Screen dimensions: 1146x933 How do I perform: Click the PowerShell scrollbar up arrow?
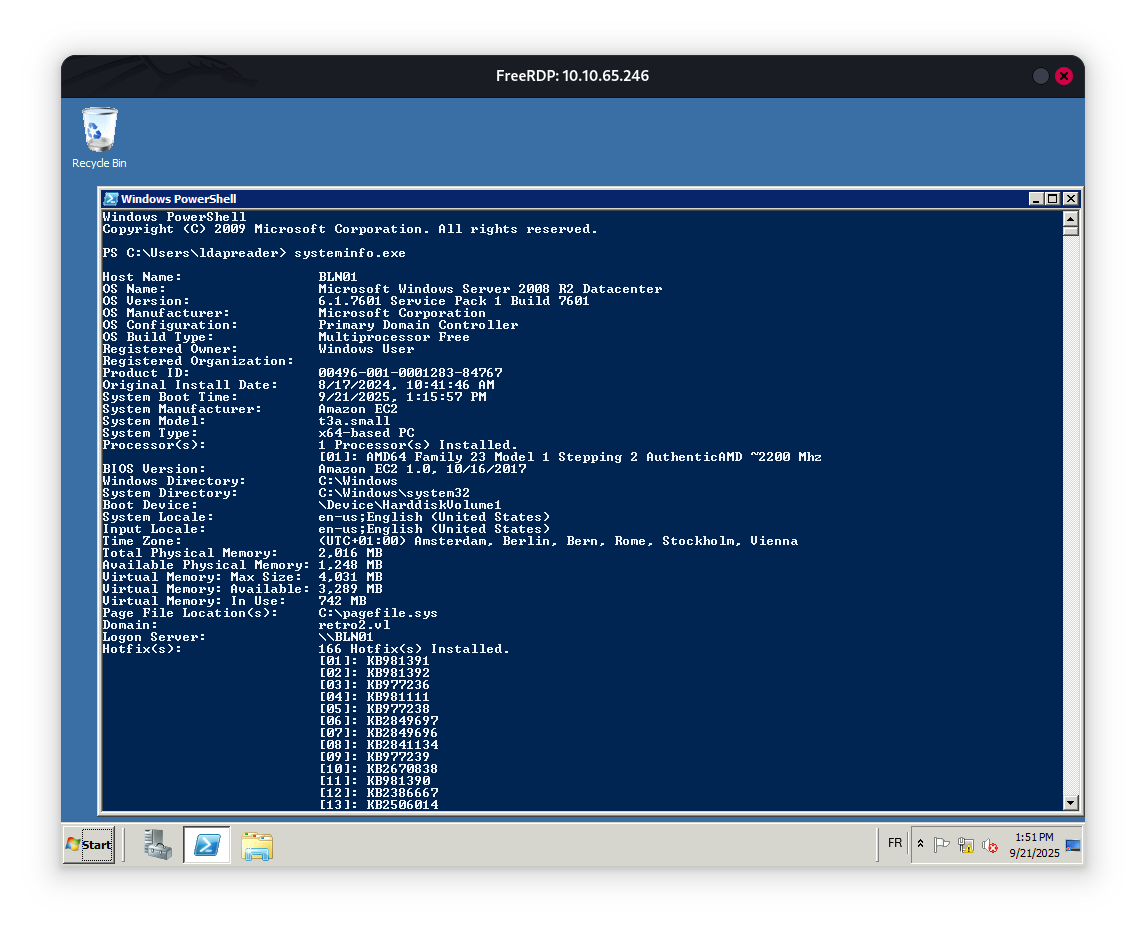point(1070,217)
